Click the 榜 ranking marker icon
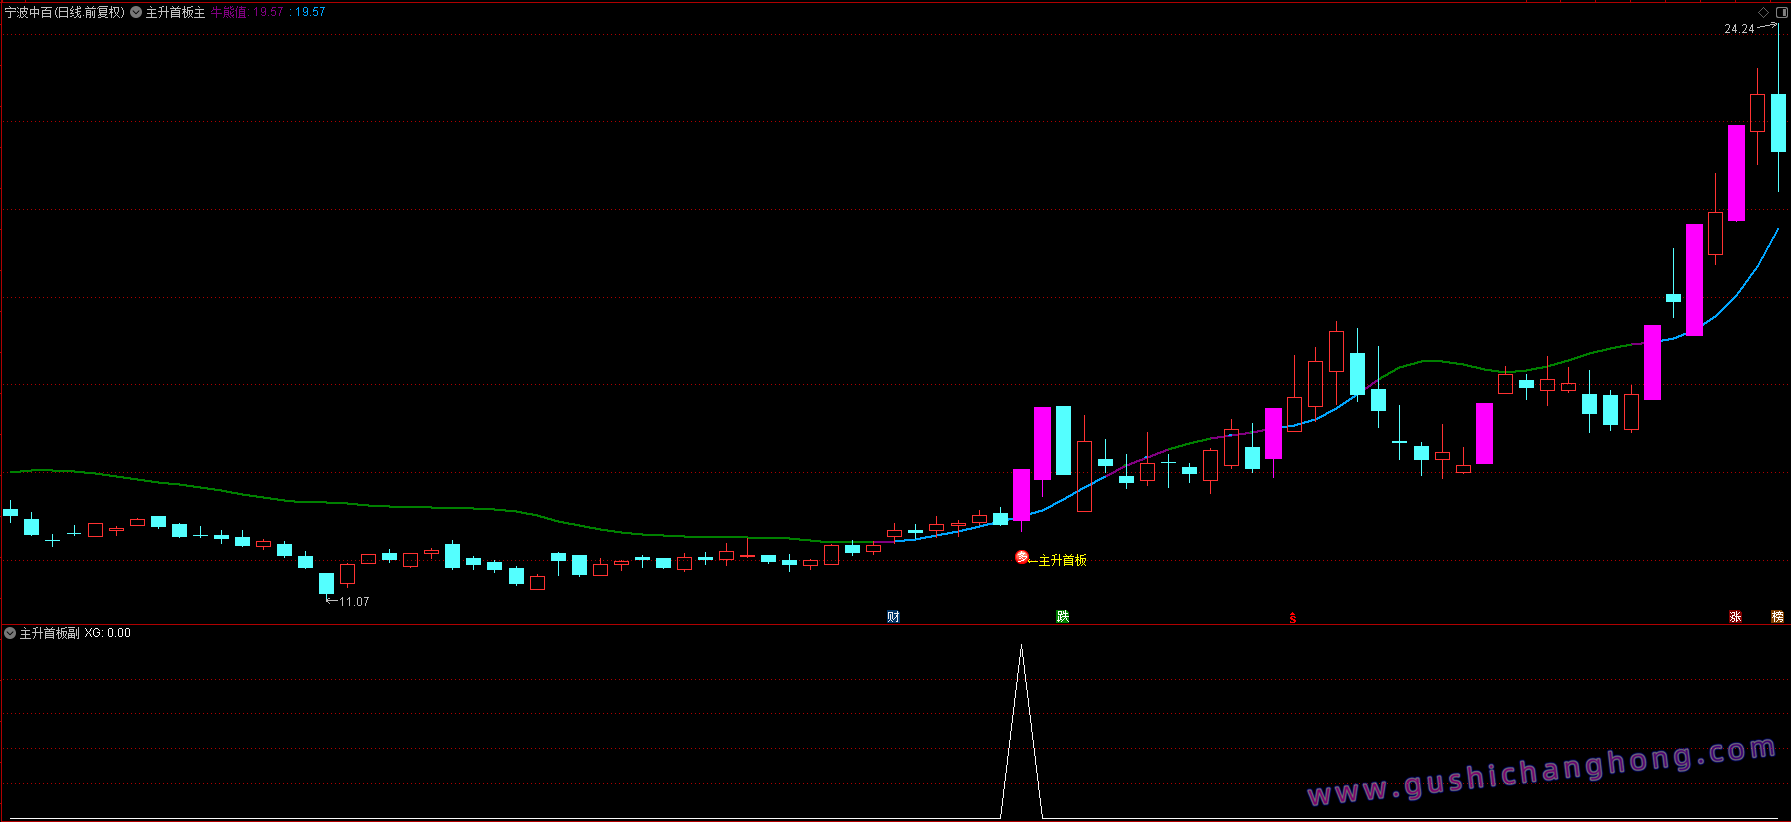The height and width of the screenshot is (822, 1791). tap(1777, 616)
